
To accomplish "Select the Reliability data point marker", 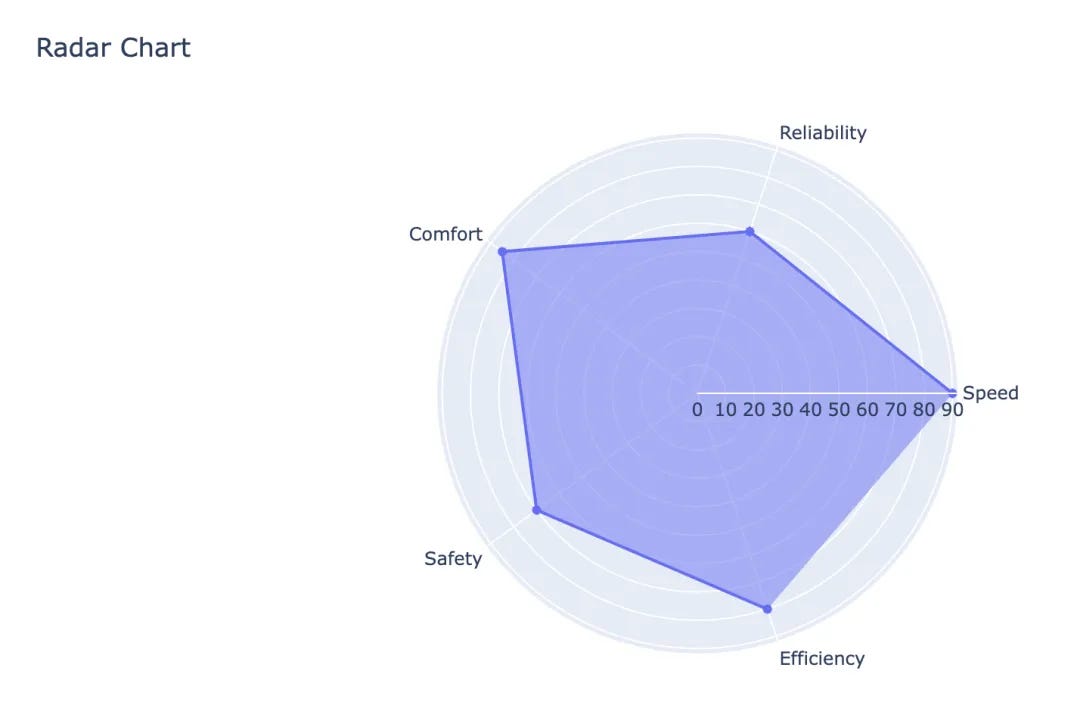I will tap(749, 232).
